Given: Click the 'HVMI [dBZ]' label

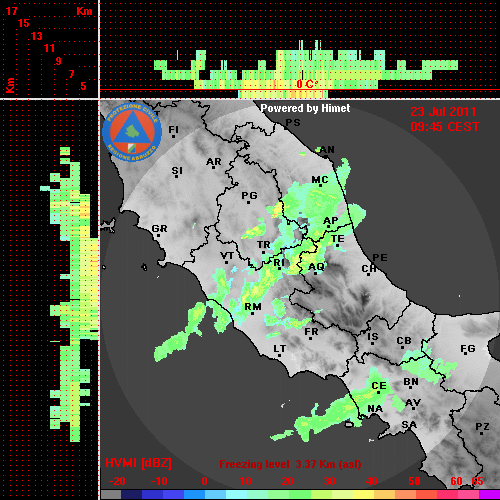Looking at the screenshot, I should click(x=138, y=463).
